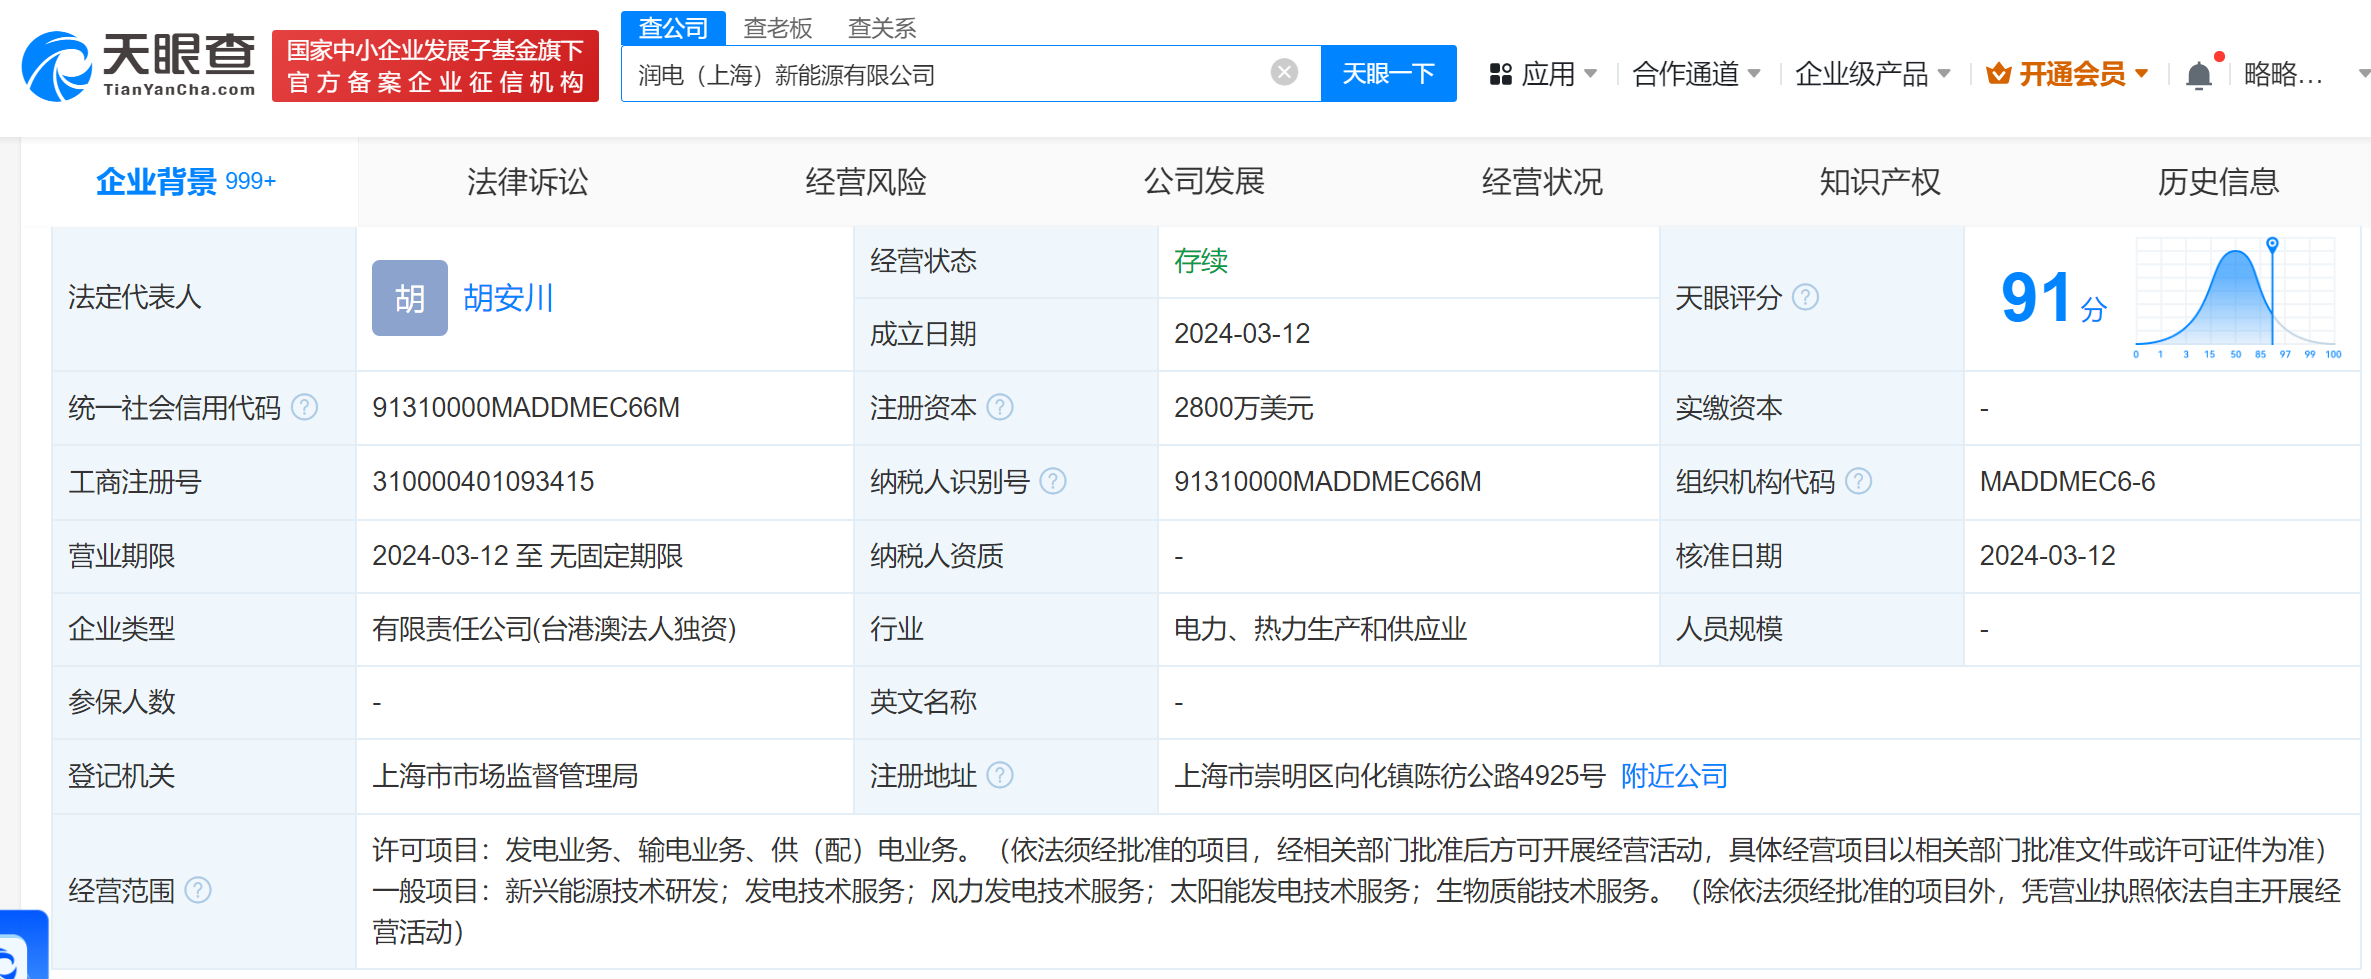Switch to the 查老板 search tab

tap(778, 28)
